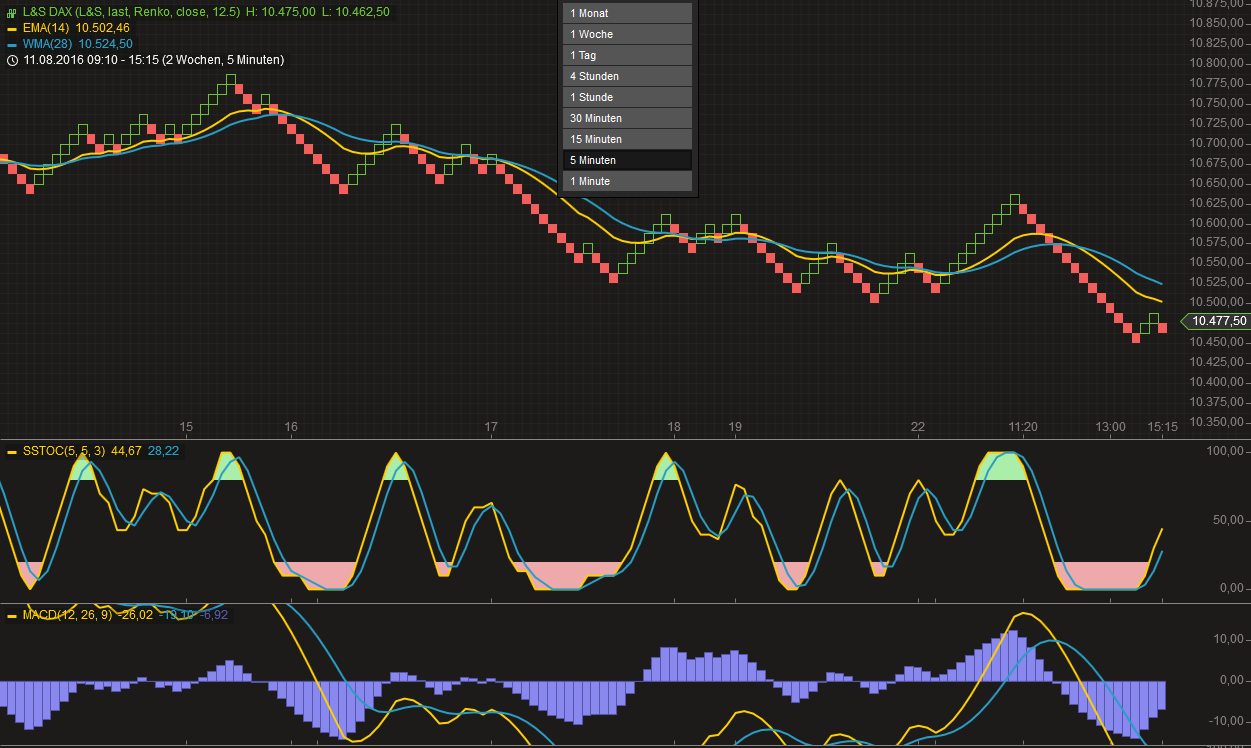The image size is (1251, 748).
Task: Click the Renko chart type icon beside L&S DAX
Action: point(12,11)
